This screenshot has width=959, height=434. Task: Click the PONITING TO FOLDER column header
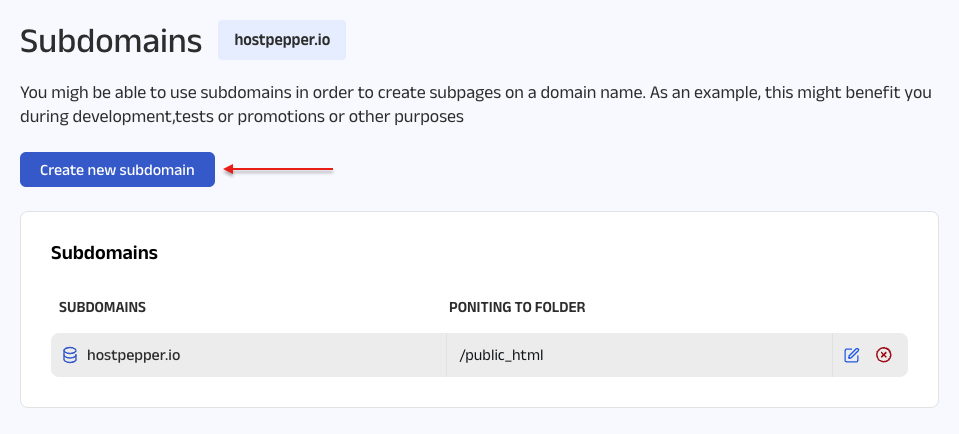click(517, 307)
